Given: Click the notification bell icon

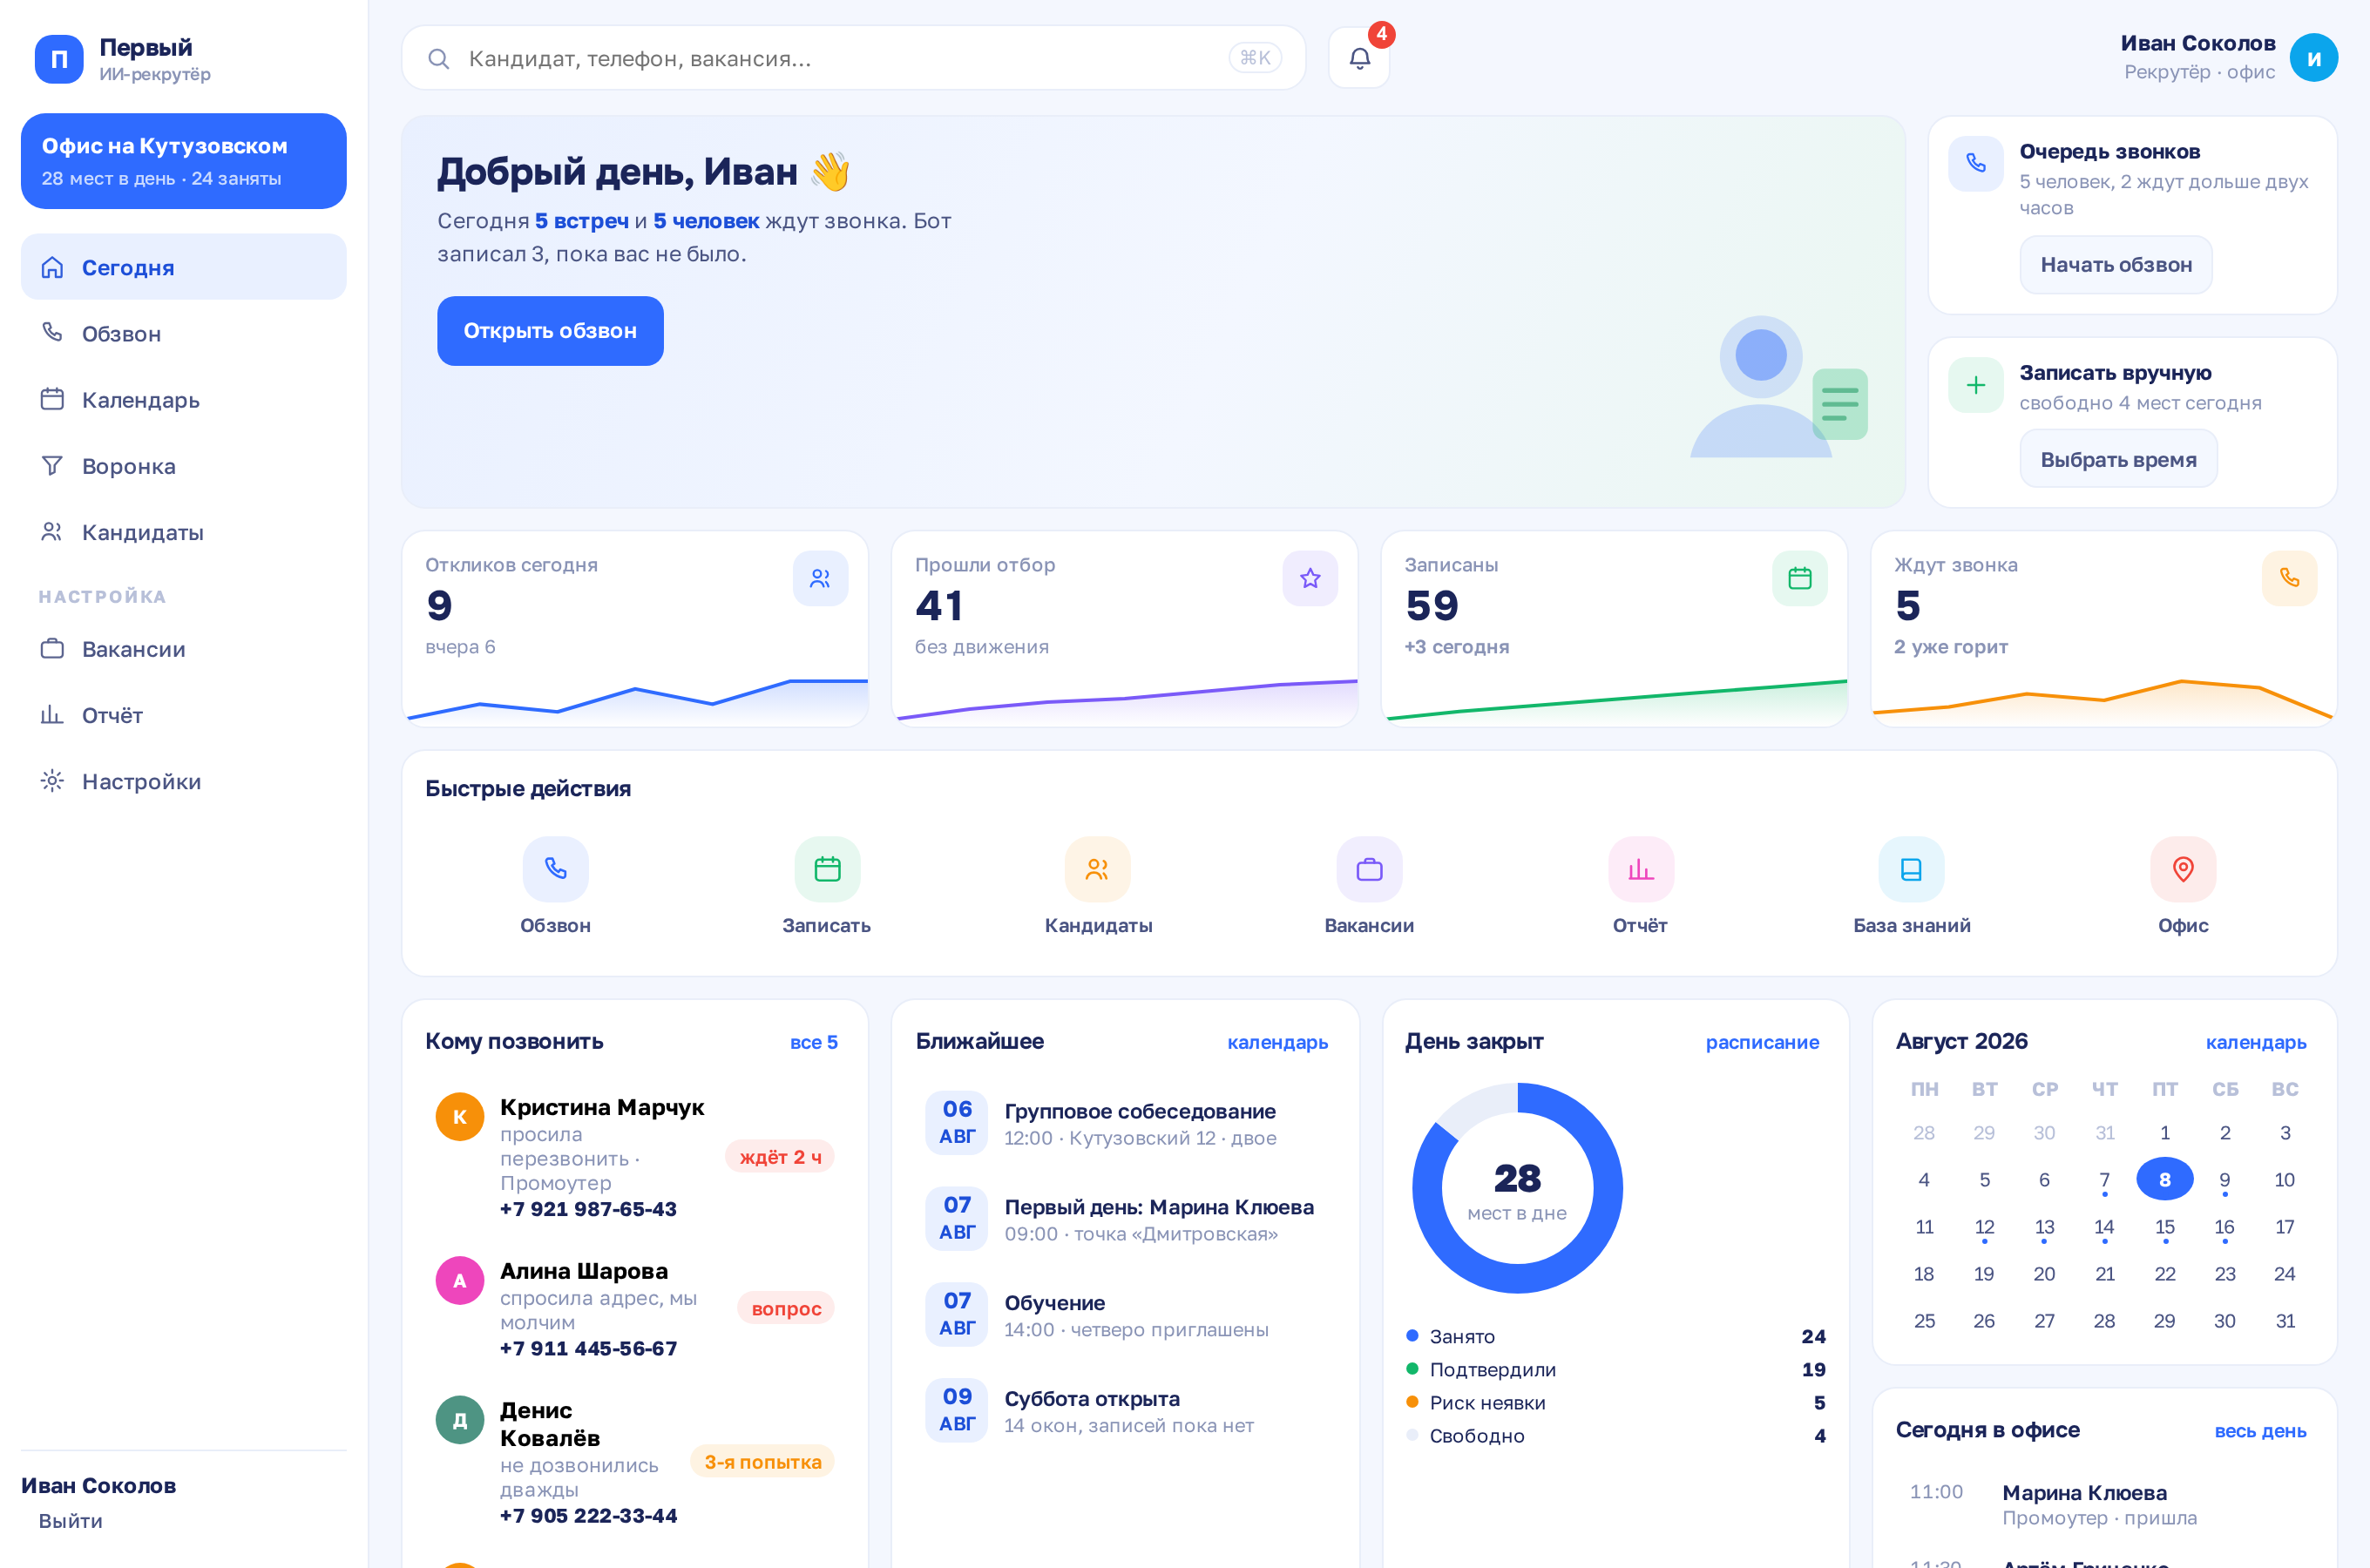Looking at the screenshot, I should [1359, 58].
